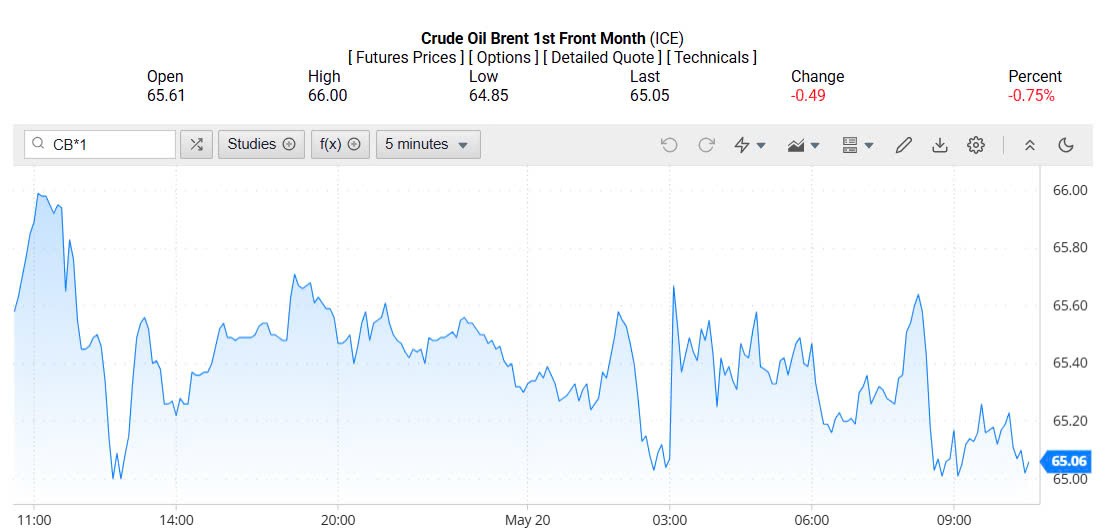Download the chart image
The image size is (1105, 529).
click(939, 145)
